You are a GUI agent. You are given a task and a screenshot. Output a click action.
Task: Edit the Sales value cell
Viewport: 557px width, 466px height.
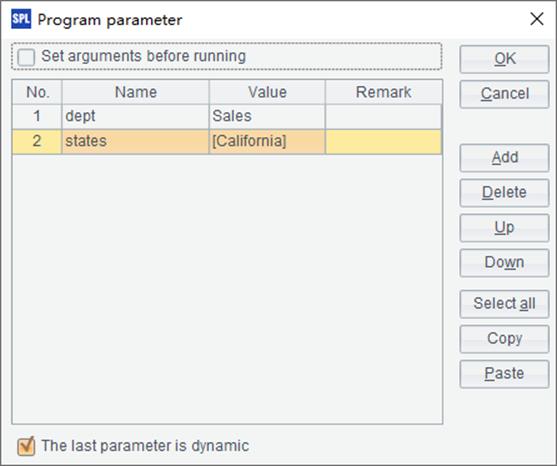pyautogui.click(x=267, y=116)
